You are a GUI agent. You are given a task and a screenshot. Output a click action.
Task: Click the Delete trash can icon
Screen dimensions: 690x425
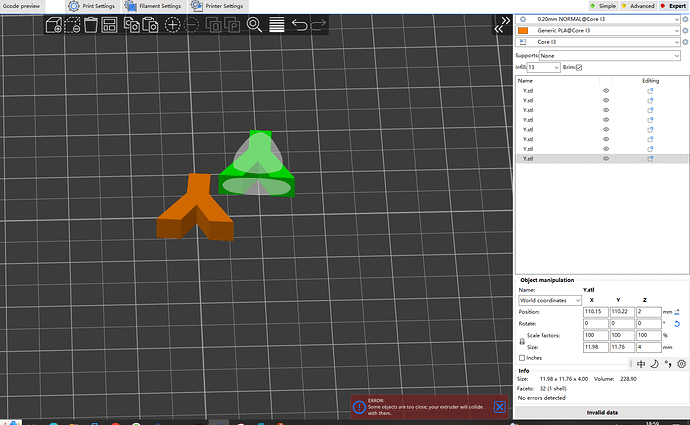tap(91, 24)
